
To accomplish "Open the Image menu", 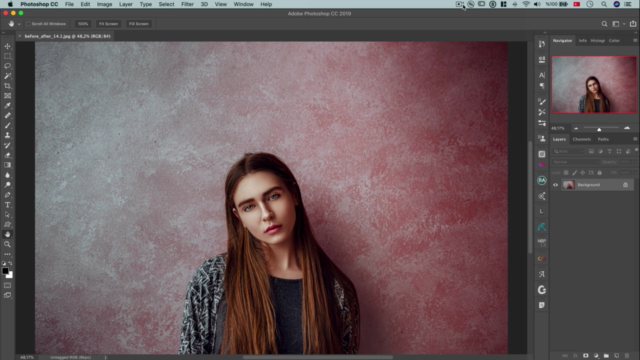I will pyautogui.click(x=104, y=4).
